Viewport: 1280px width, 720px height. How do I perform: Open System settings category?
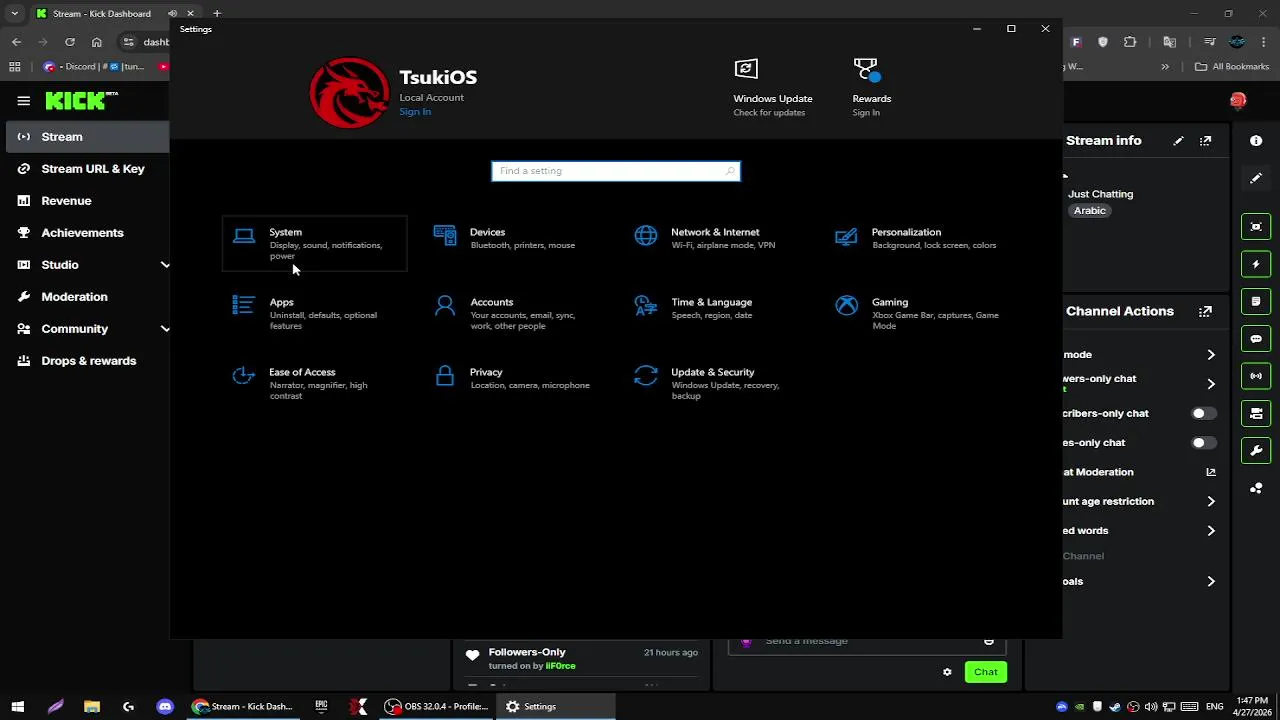click(314, 243)
